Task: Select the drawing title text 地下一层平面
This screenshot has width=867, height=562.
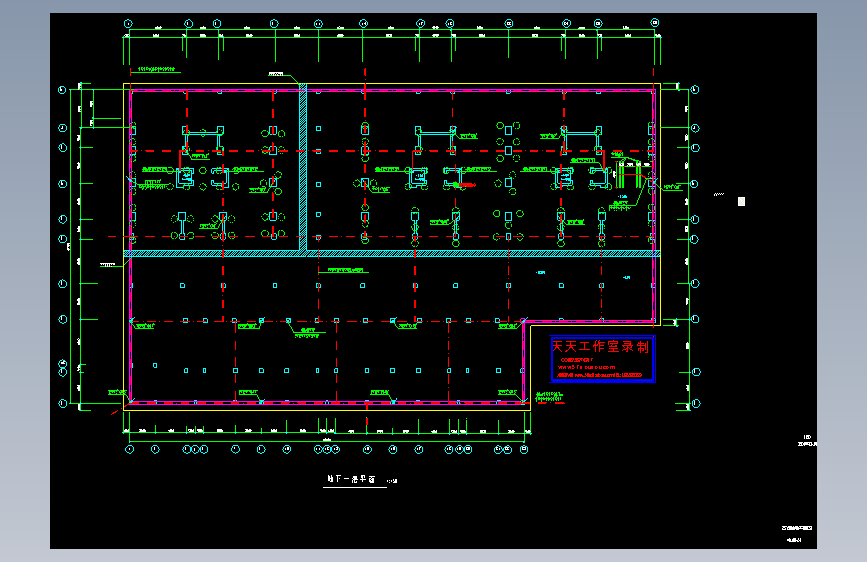Action: click(x=352, y=479)
